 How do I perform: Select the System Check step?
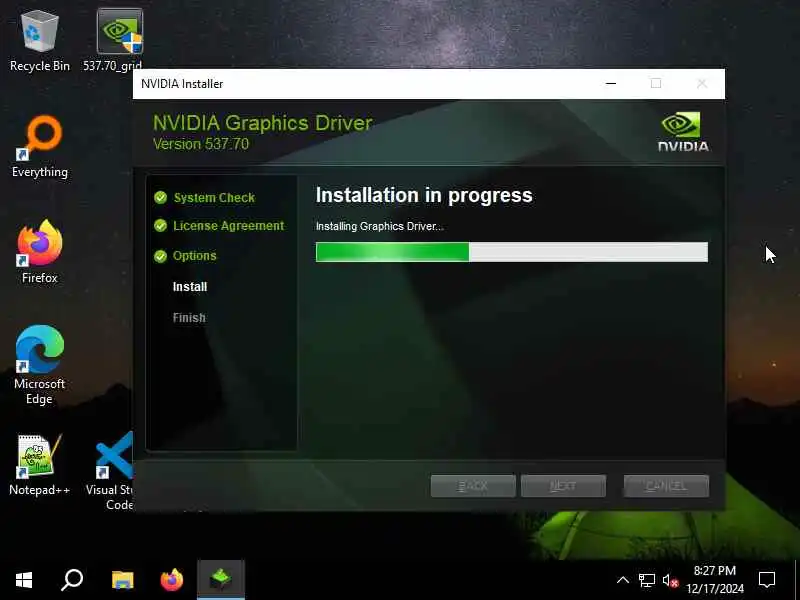(x=214, y=197)
